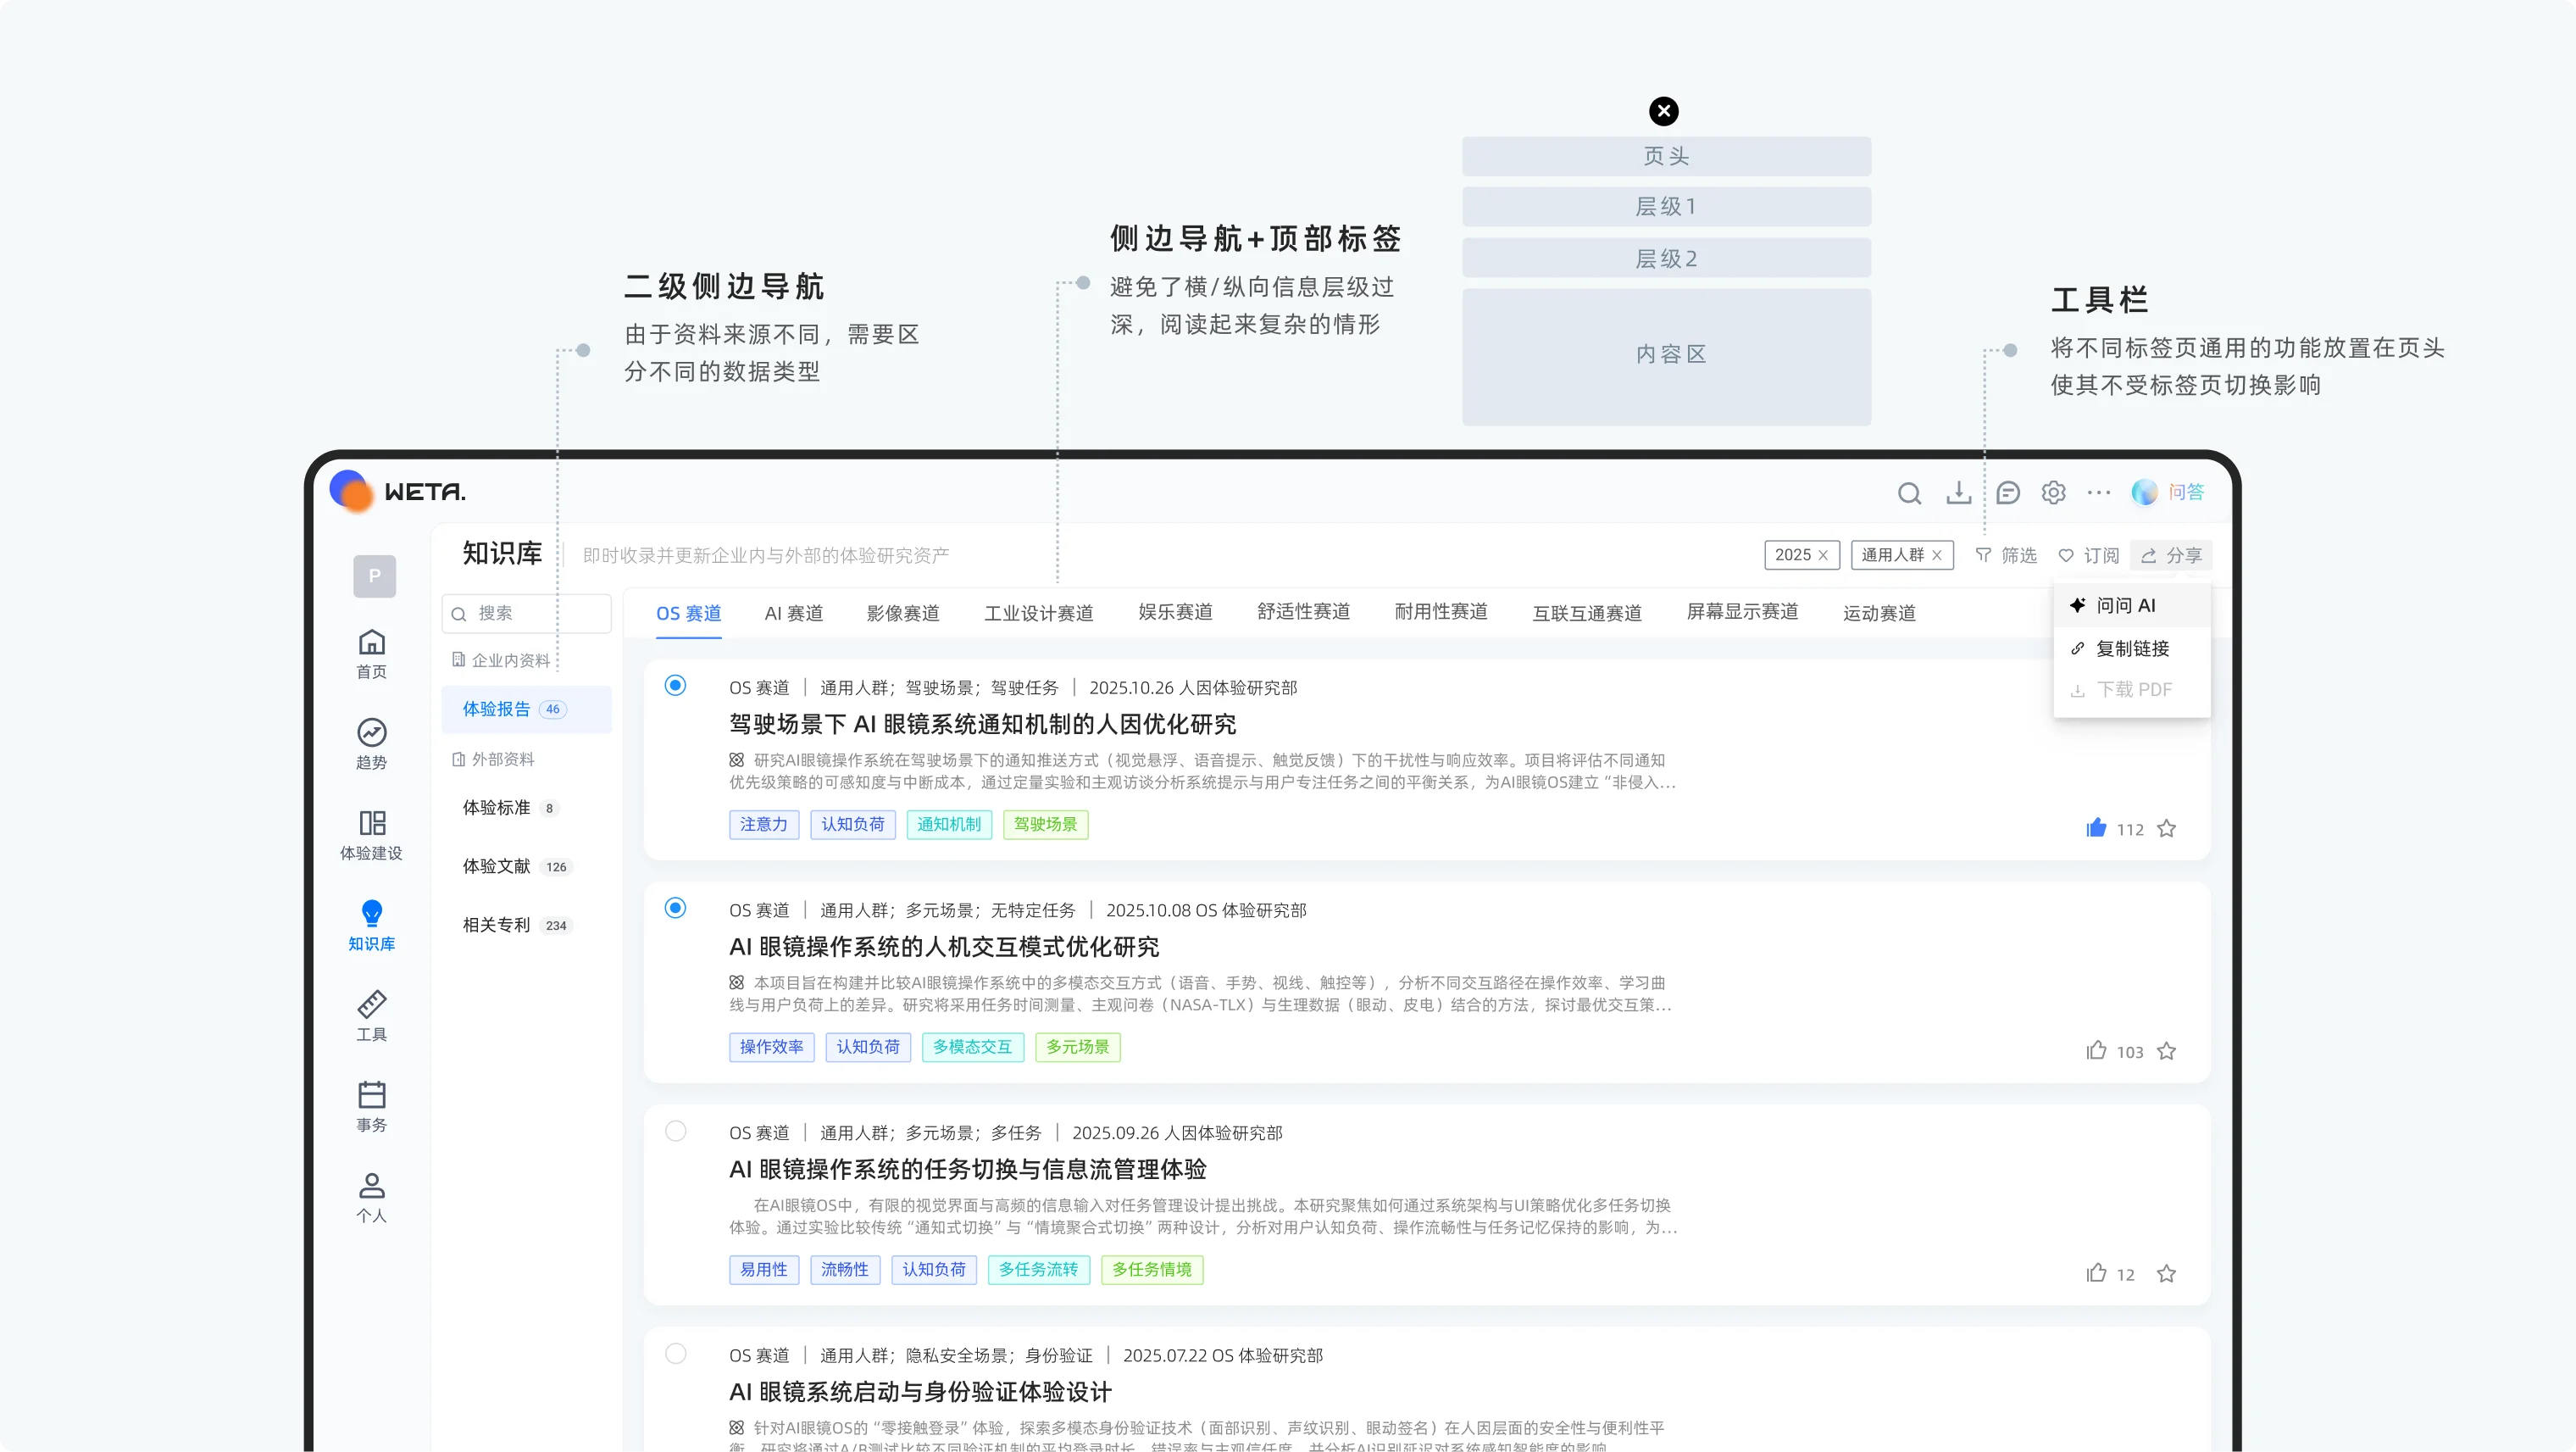Remove the 2025 filter chip

pos(1823,555)
